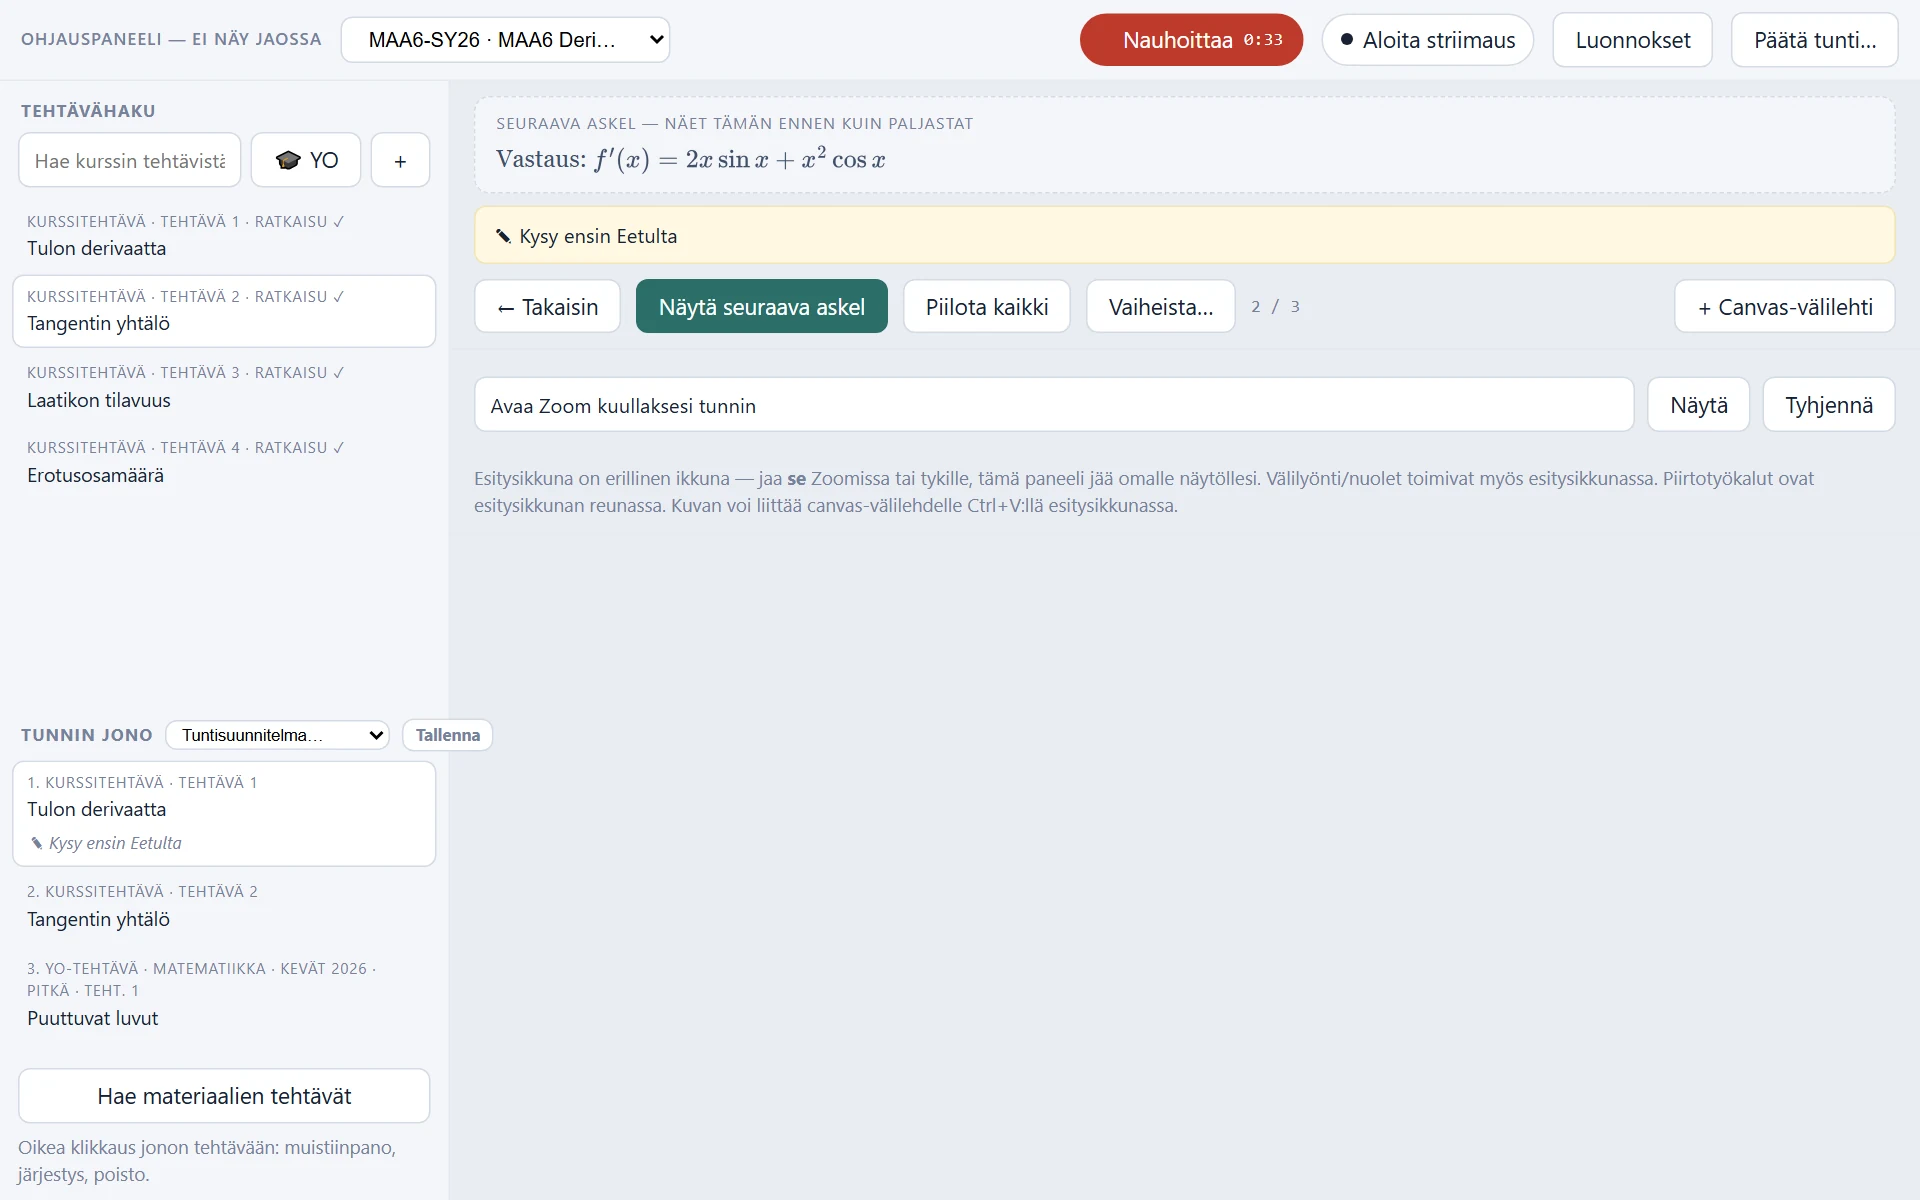Screen dimensions: 1920x1200
Task: Click Tyhjennä to clear the message
Action: (x=1828, y=405)
